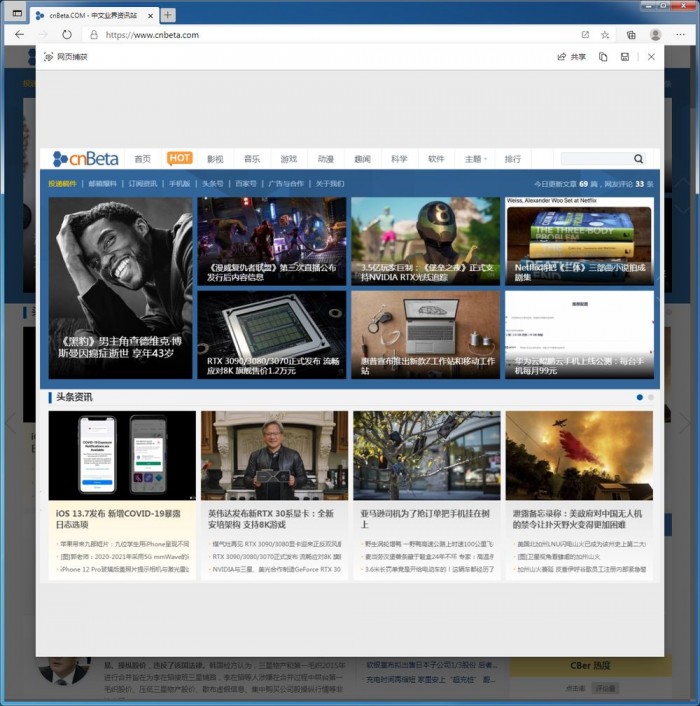Open the 《黑豹》 Chadwick Boseman story image

point(120,288)
